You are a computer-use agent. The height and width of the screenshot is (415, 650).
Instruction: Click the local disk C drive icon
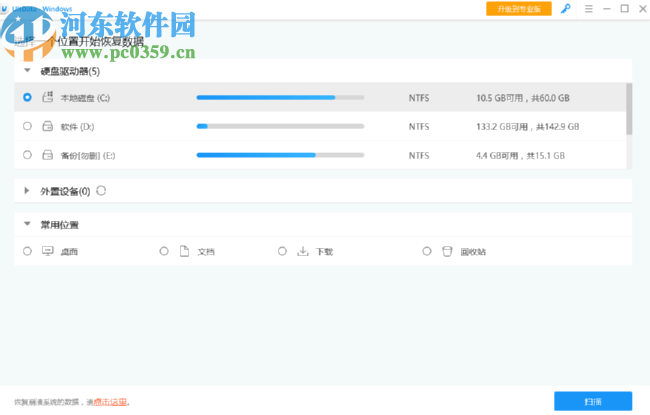click(48, 97)
